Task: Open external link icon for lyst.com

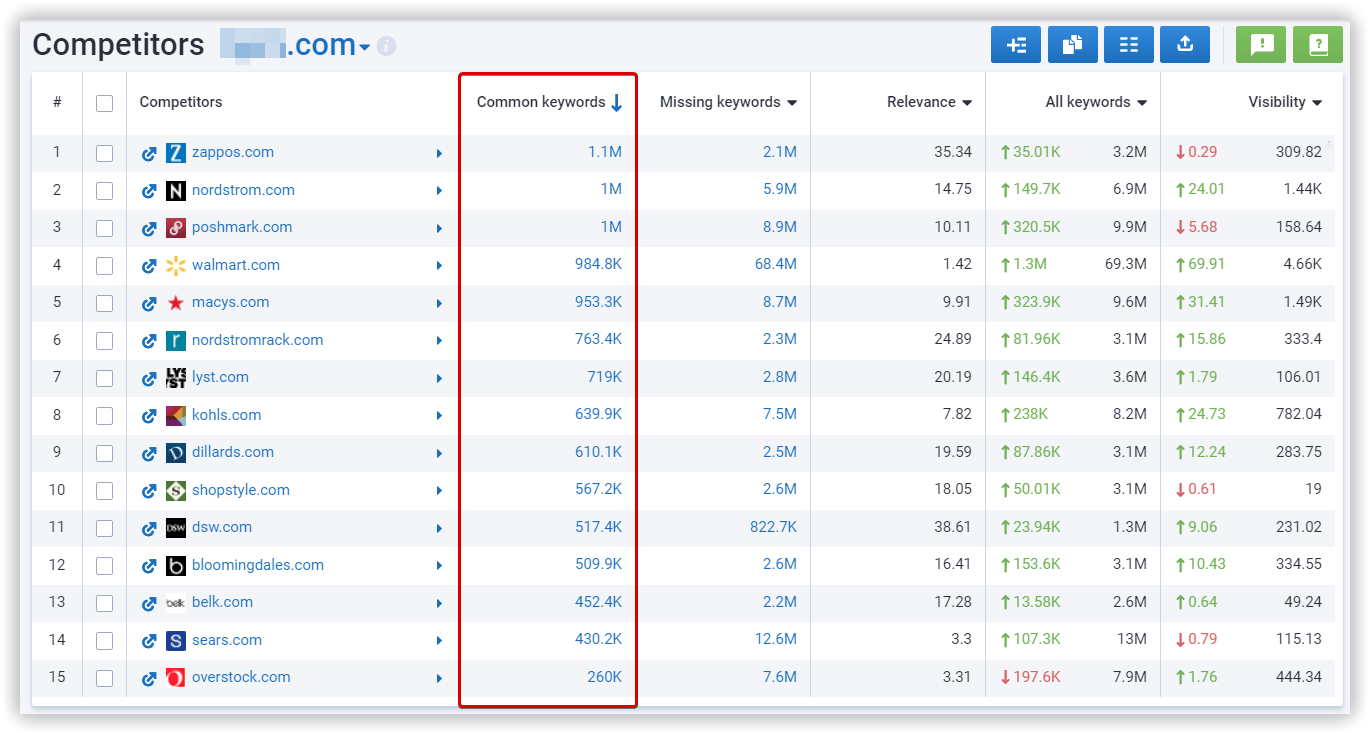Action: pos(149,379)
